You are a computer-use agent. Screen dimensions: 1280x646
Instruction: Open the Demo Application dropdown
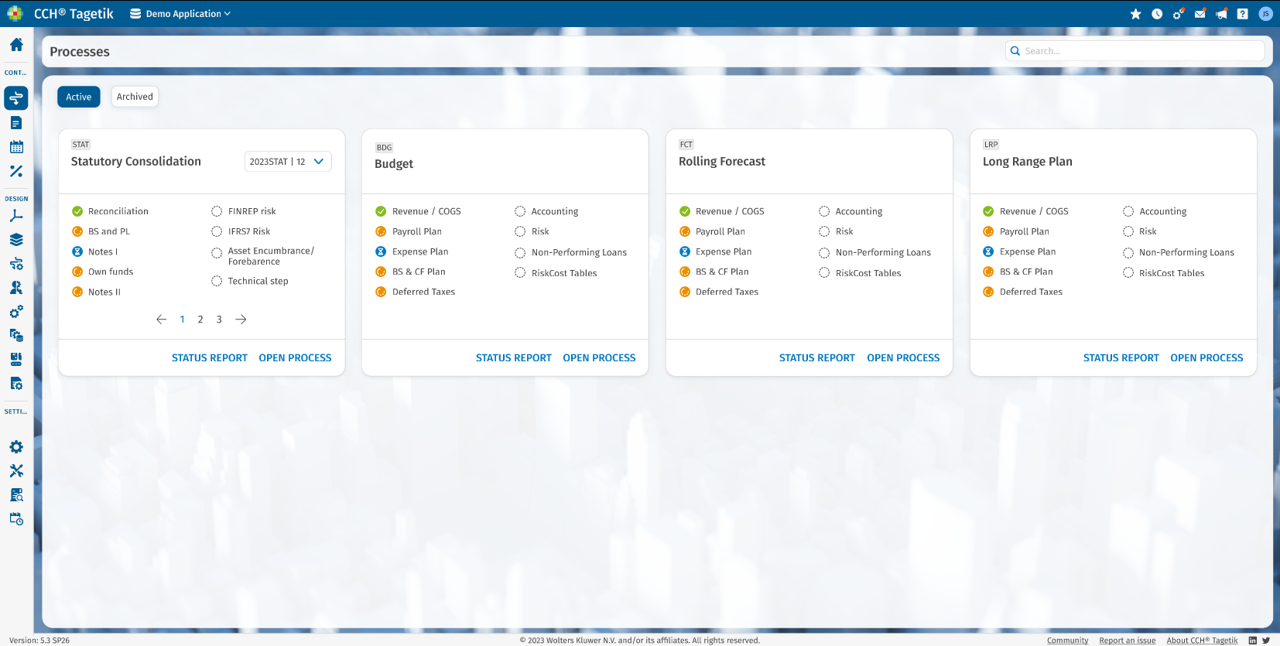tap(180, 14)
